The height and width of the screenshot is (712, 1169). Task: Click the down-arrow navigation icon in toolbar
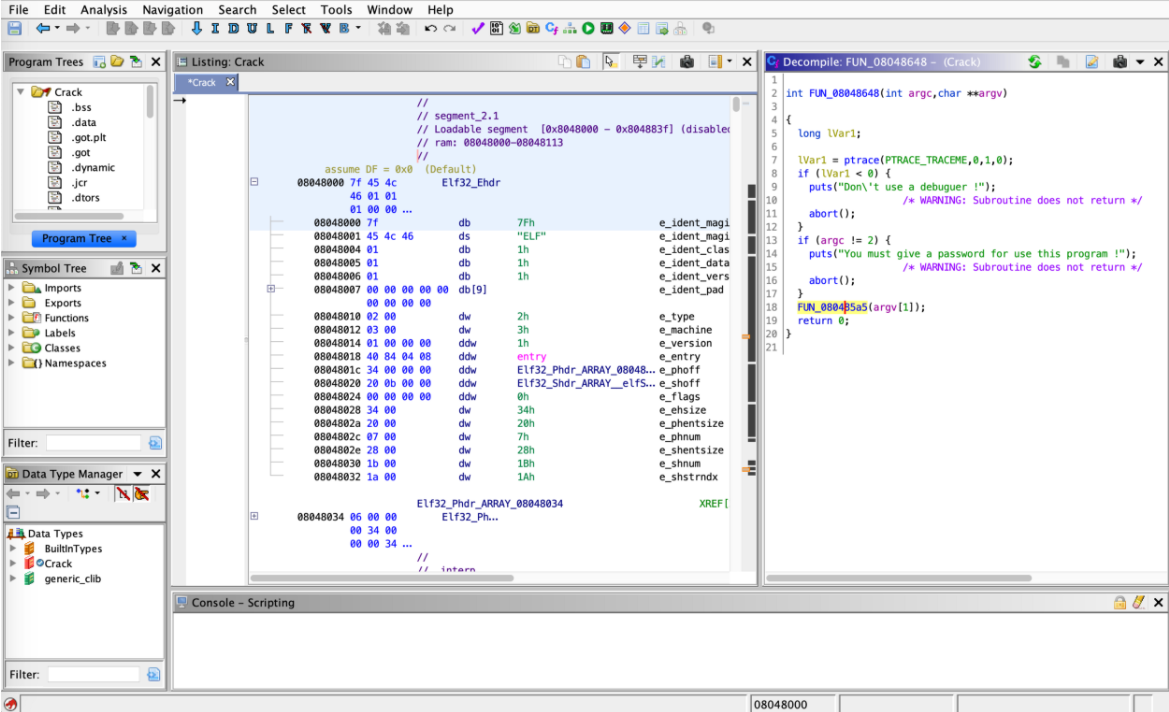point(196,28)
